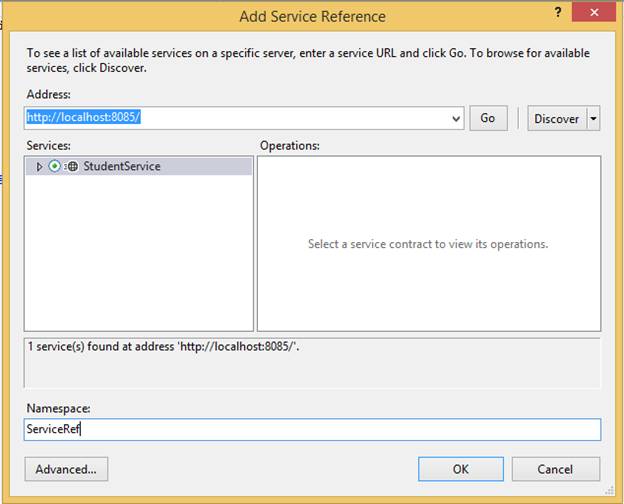Click the Namespace label

(x=58, y=409)
